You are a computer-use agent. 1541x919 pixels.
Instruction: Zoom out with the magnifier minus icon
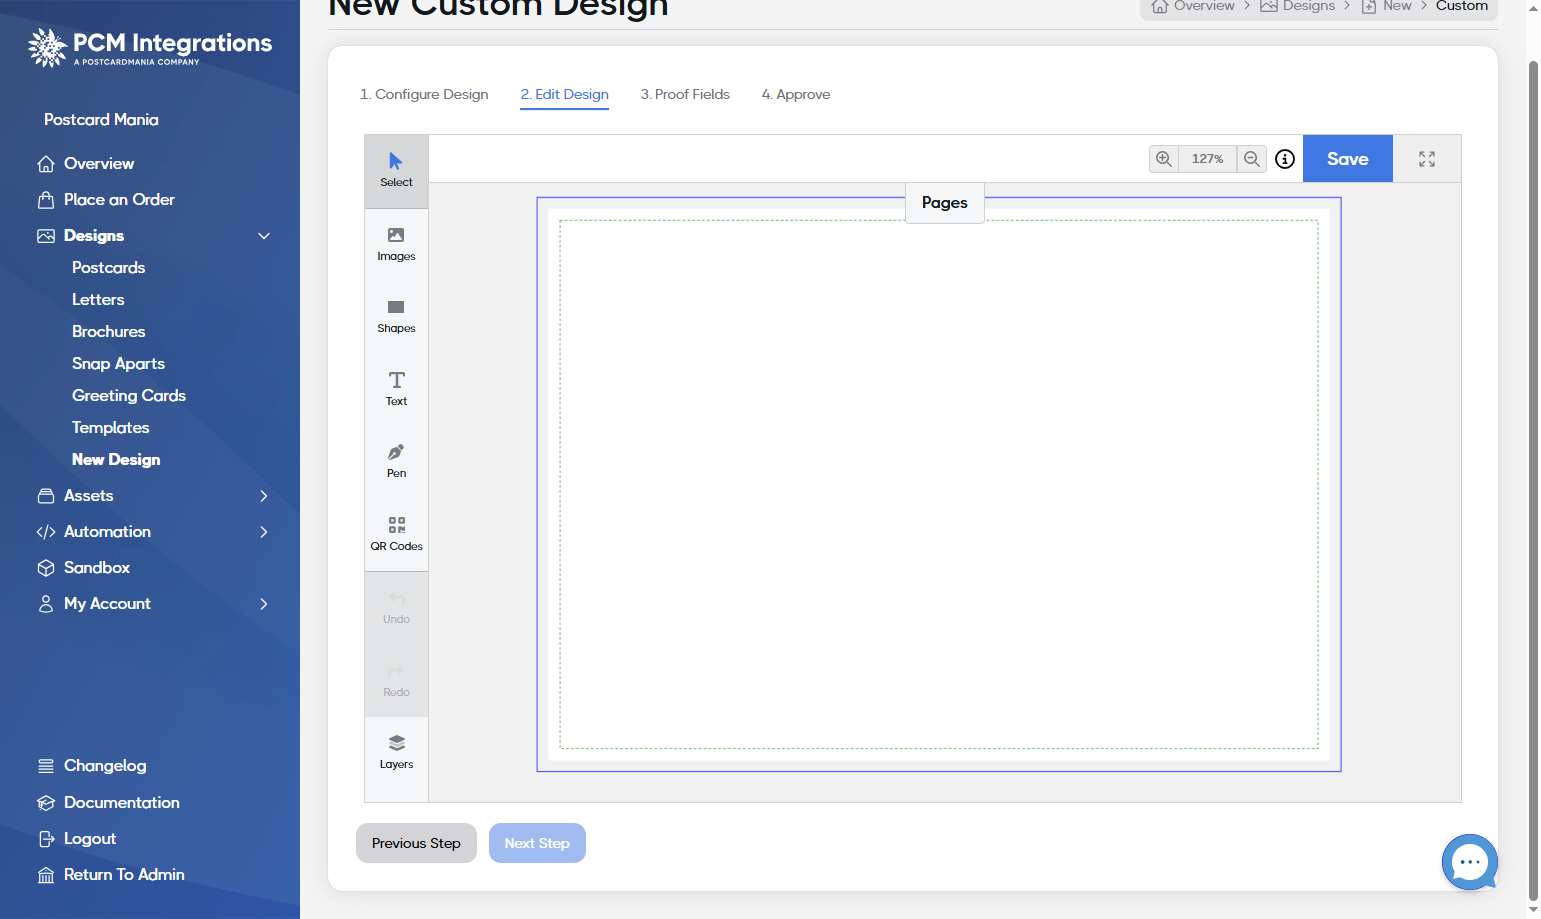pyautogui.click(x=1252, y=159)
